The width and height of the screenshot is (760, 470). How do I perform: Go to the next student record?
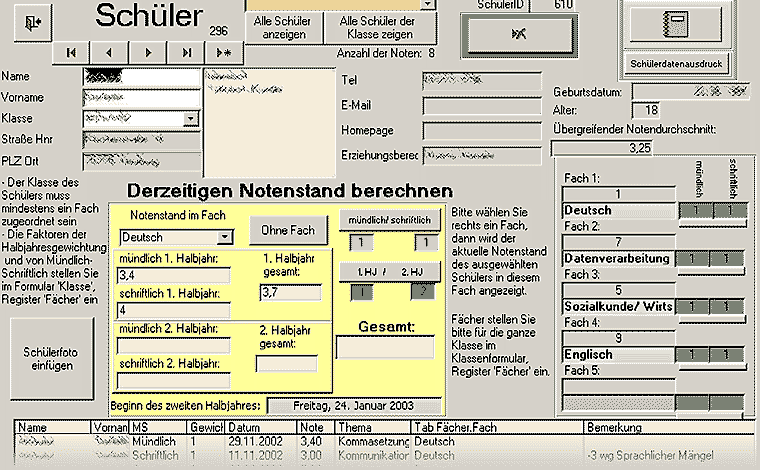(x=148, y=52)
